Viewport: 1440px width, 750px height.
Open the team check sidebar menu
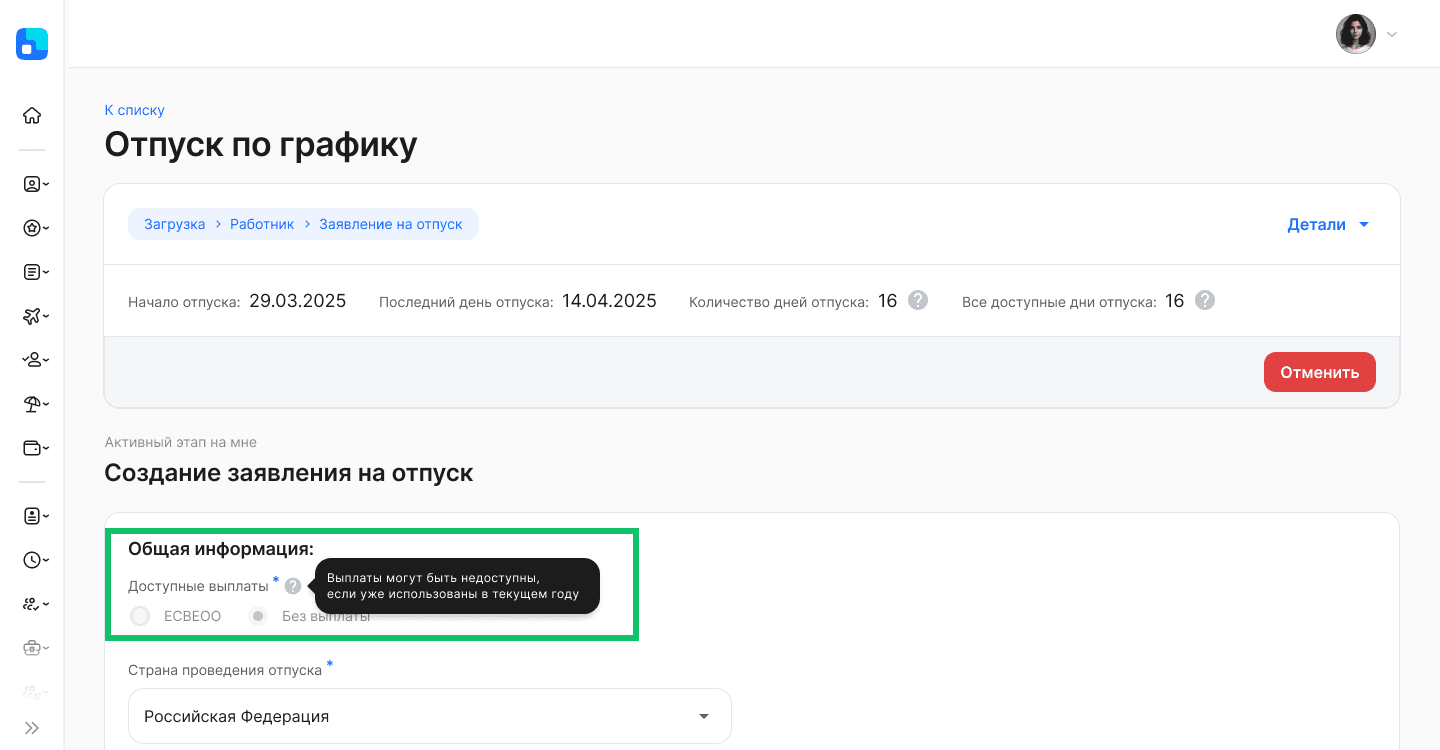pyautogui.click(x=36, y=604)
